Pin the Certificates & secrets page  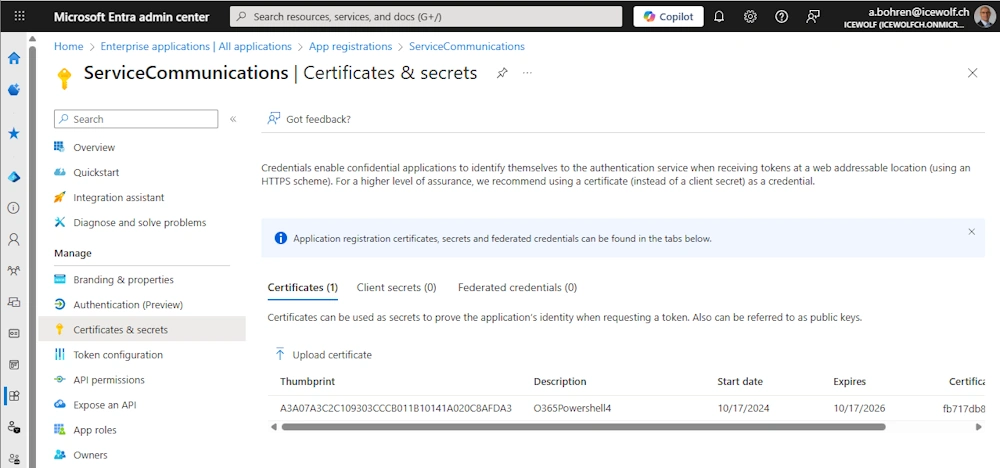point(502,73)
